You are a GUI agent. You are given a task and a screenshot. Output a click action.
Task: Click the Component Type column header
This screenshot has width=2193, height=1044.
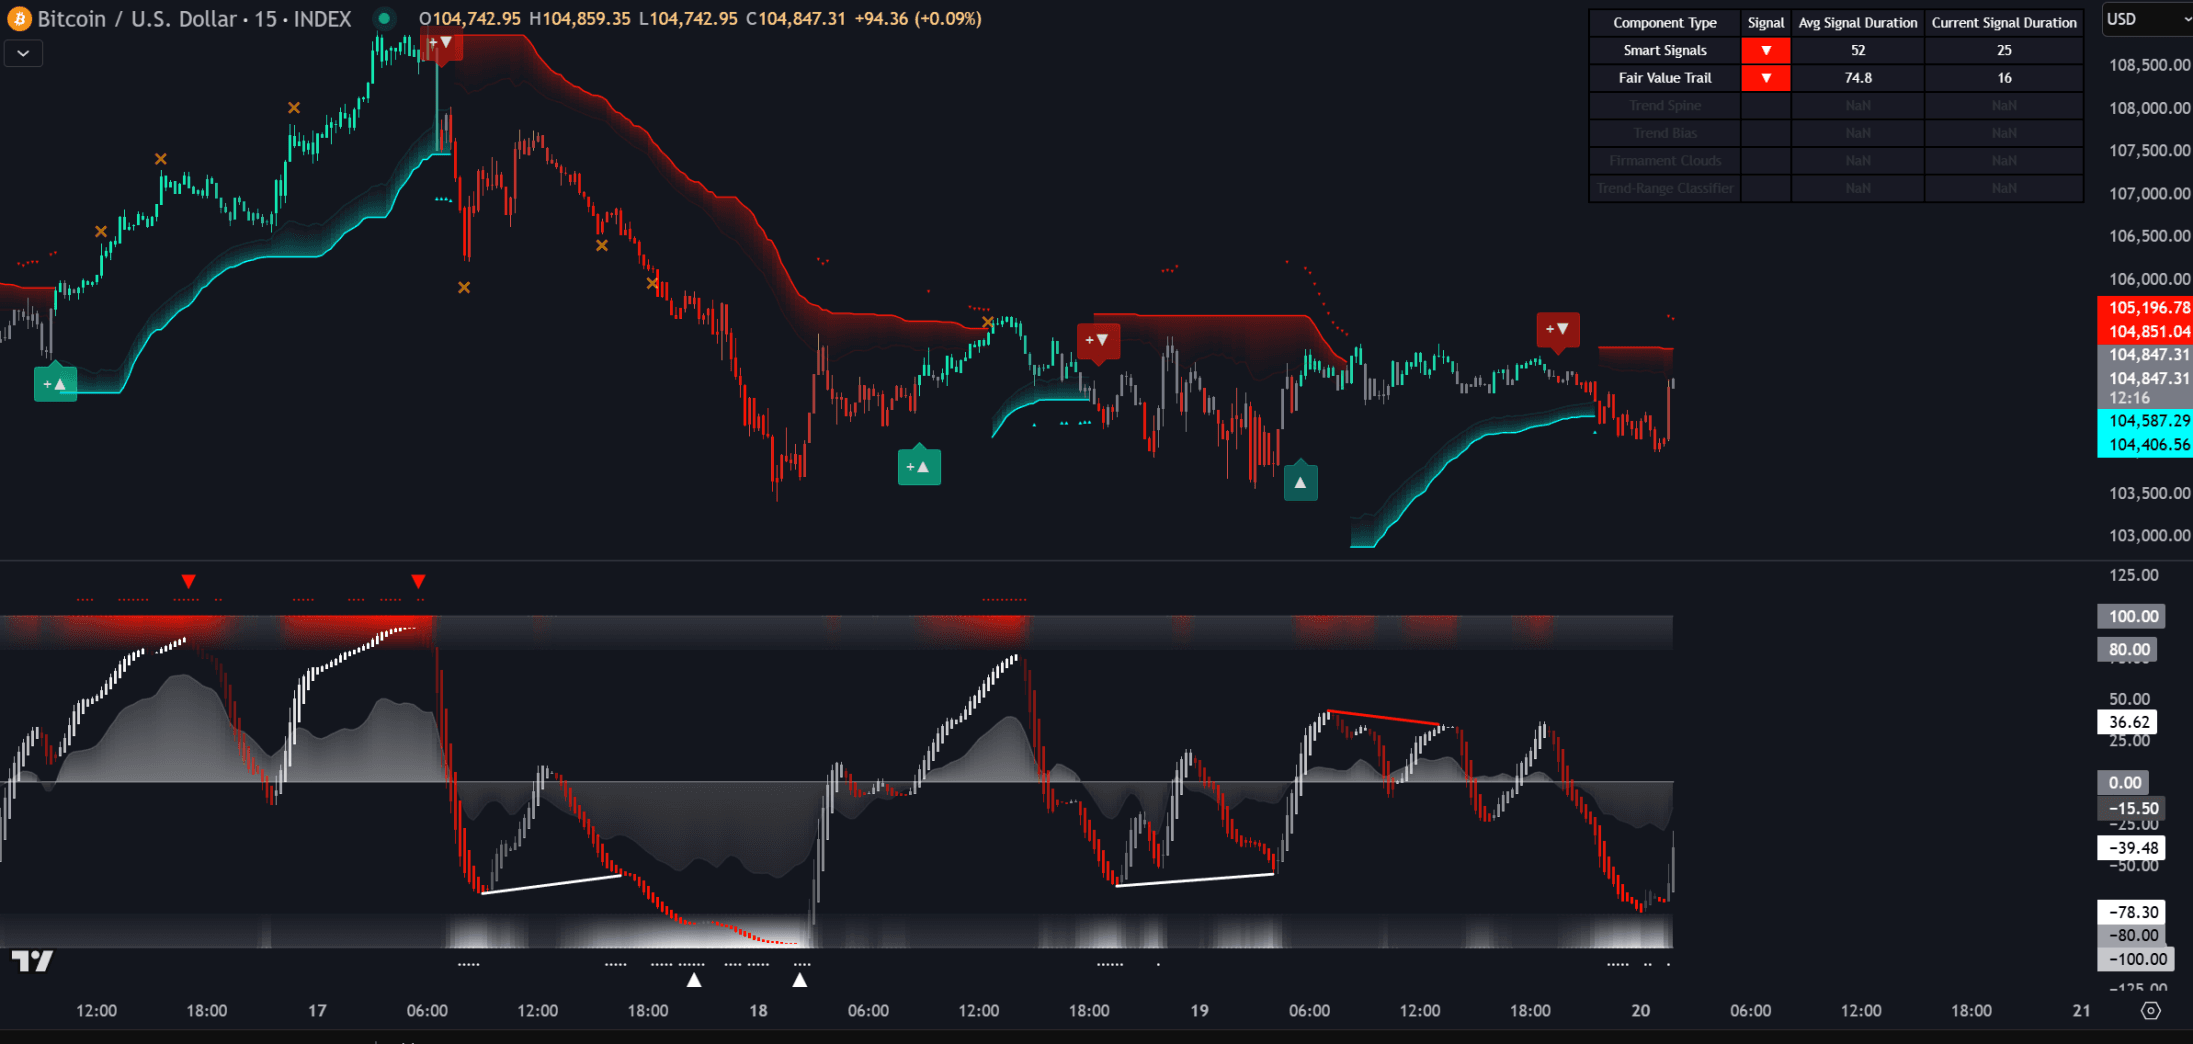1664,23
